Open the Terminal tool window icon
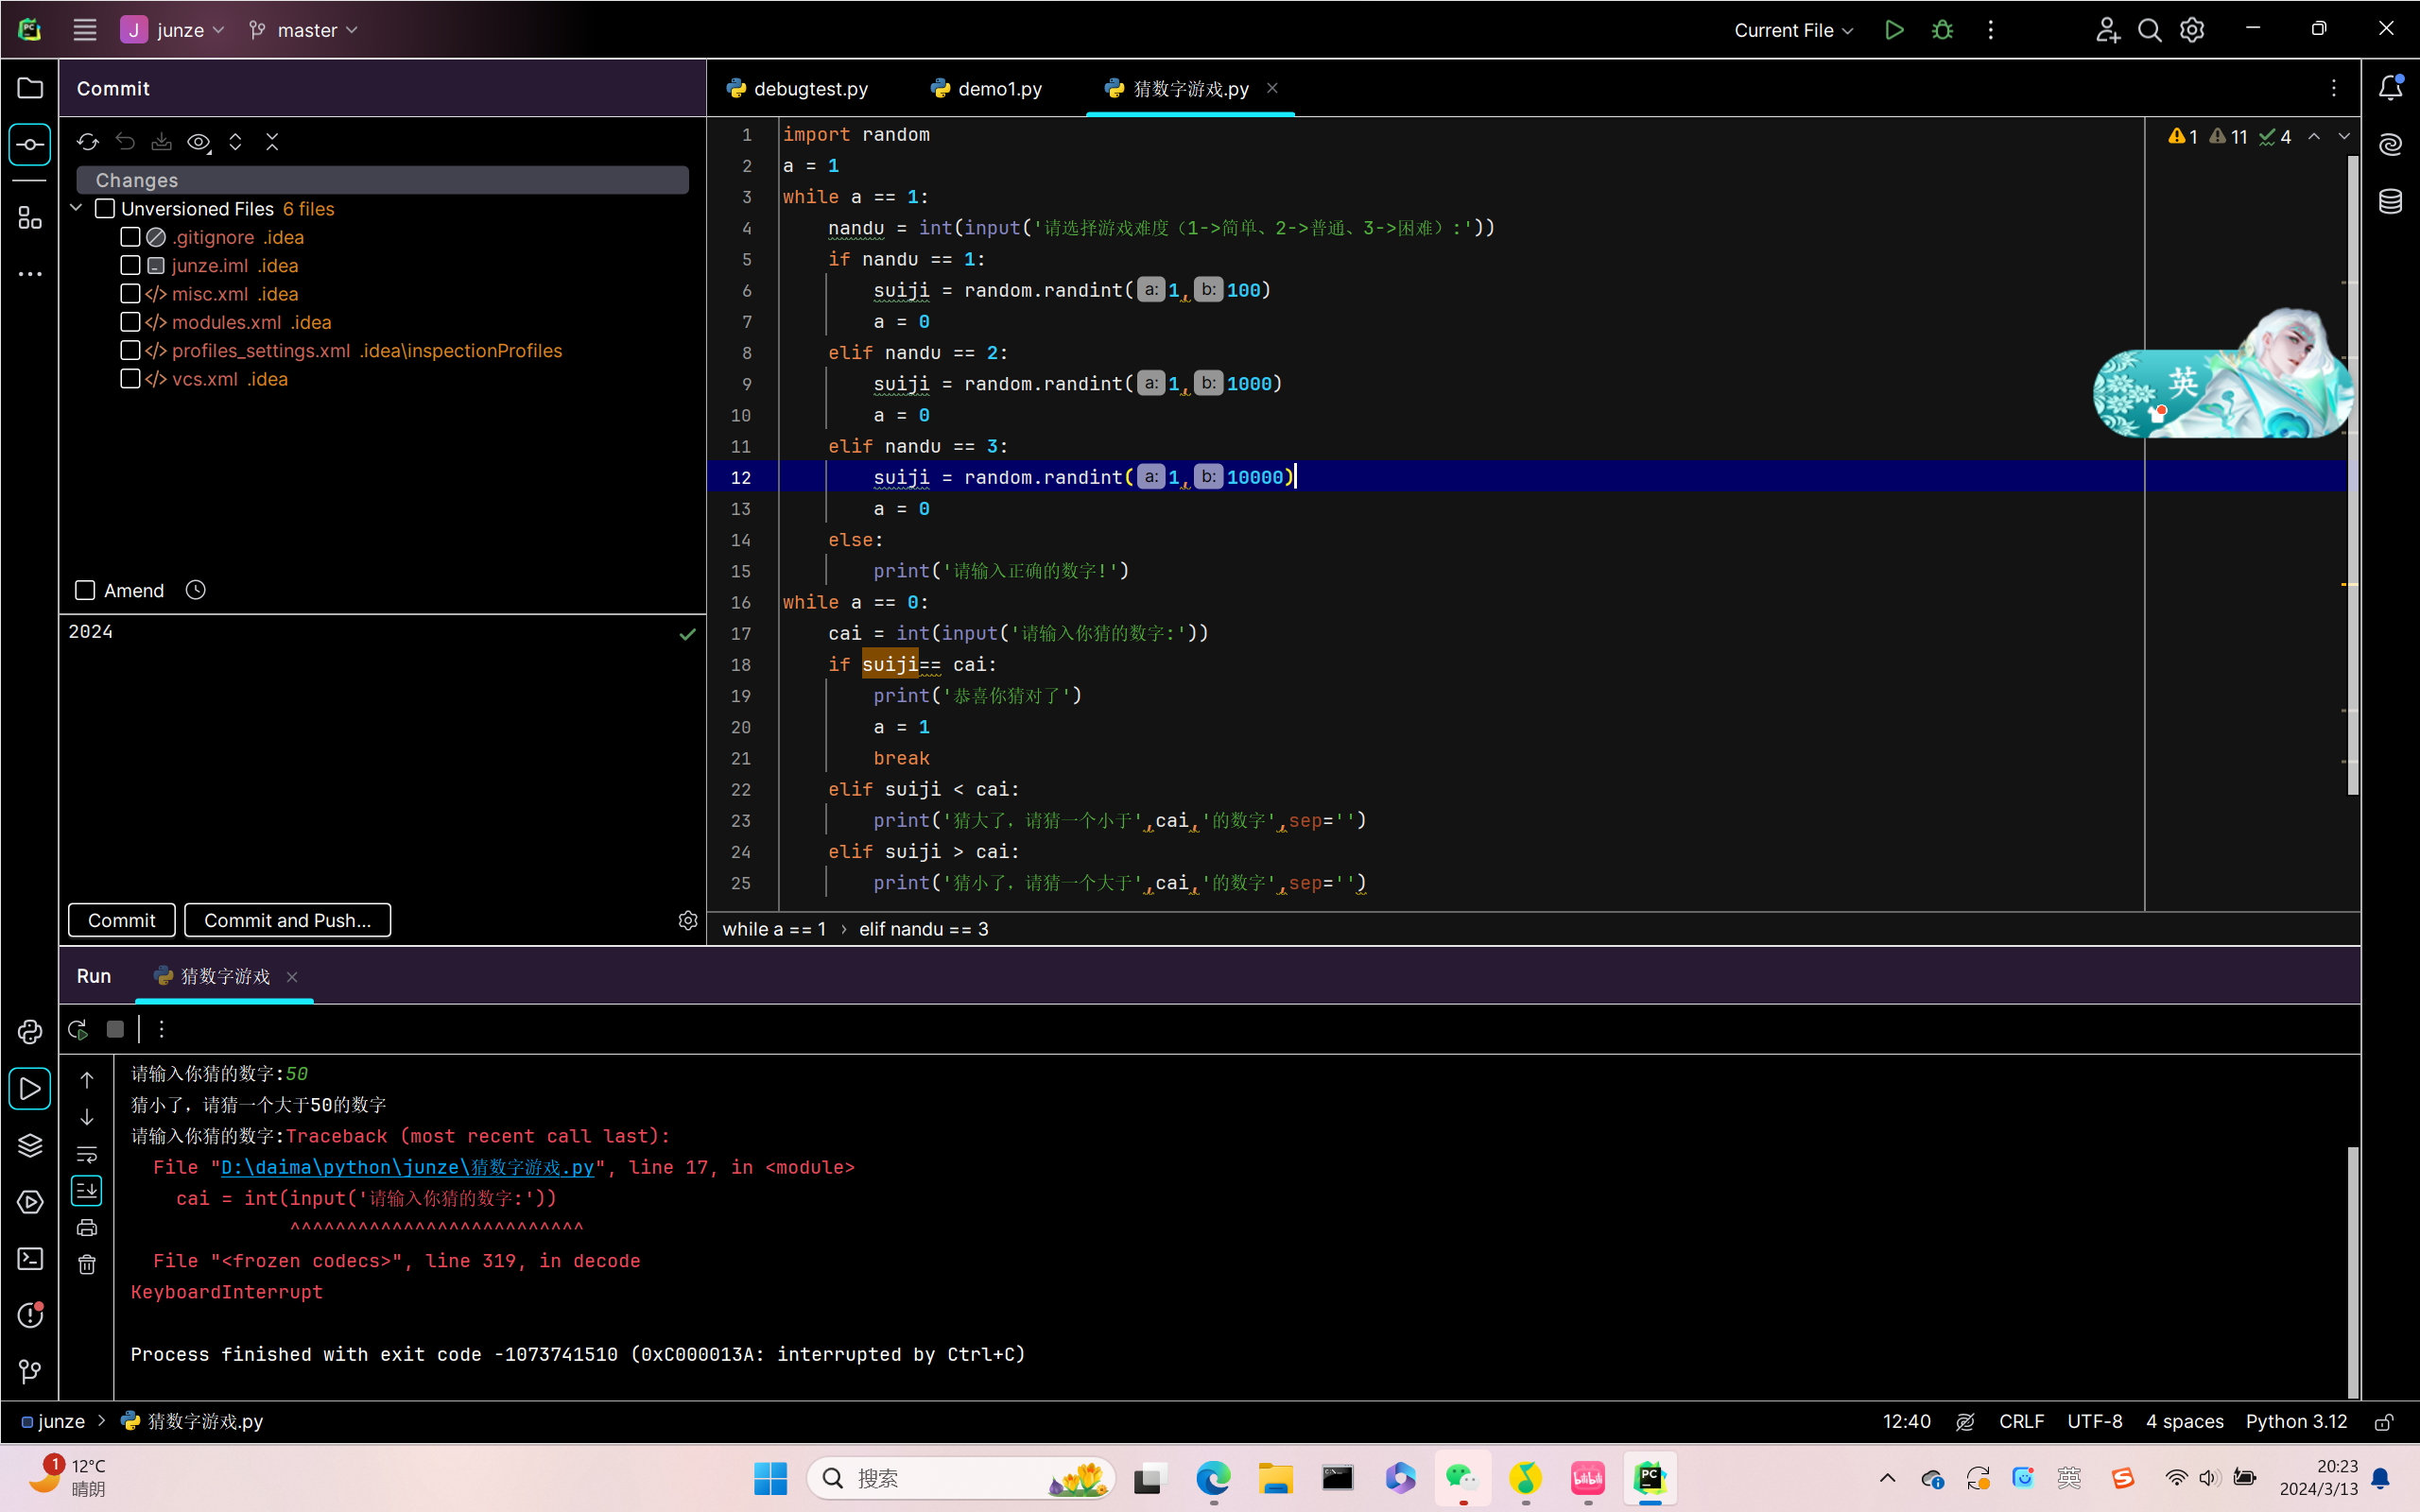This screenshot has width=2420, height=1512. tap(30, 1259)
